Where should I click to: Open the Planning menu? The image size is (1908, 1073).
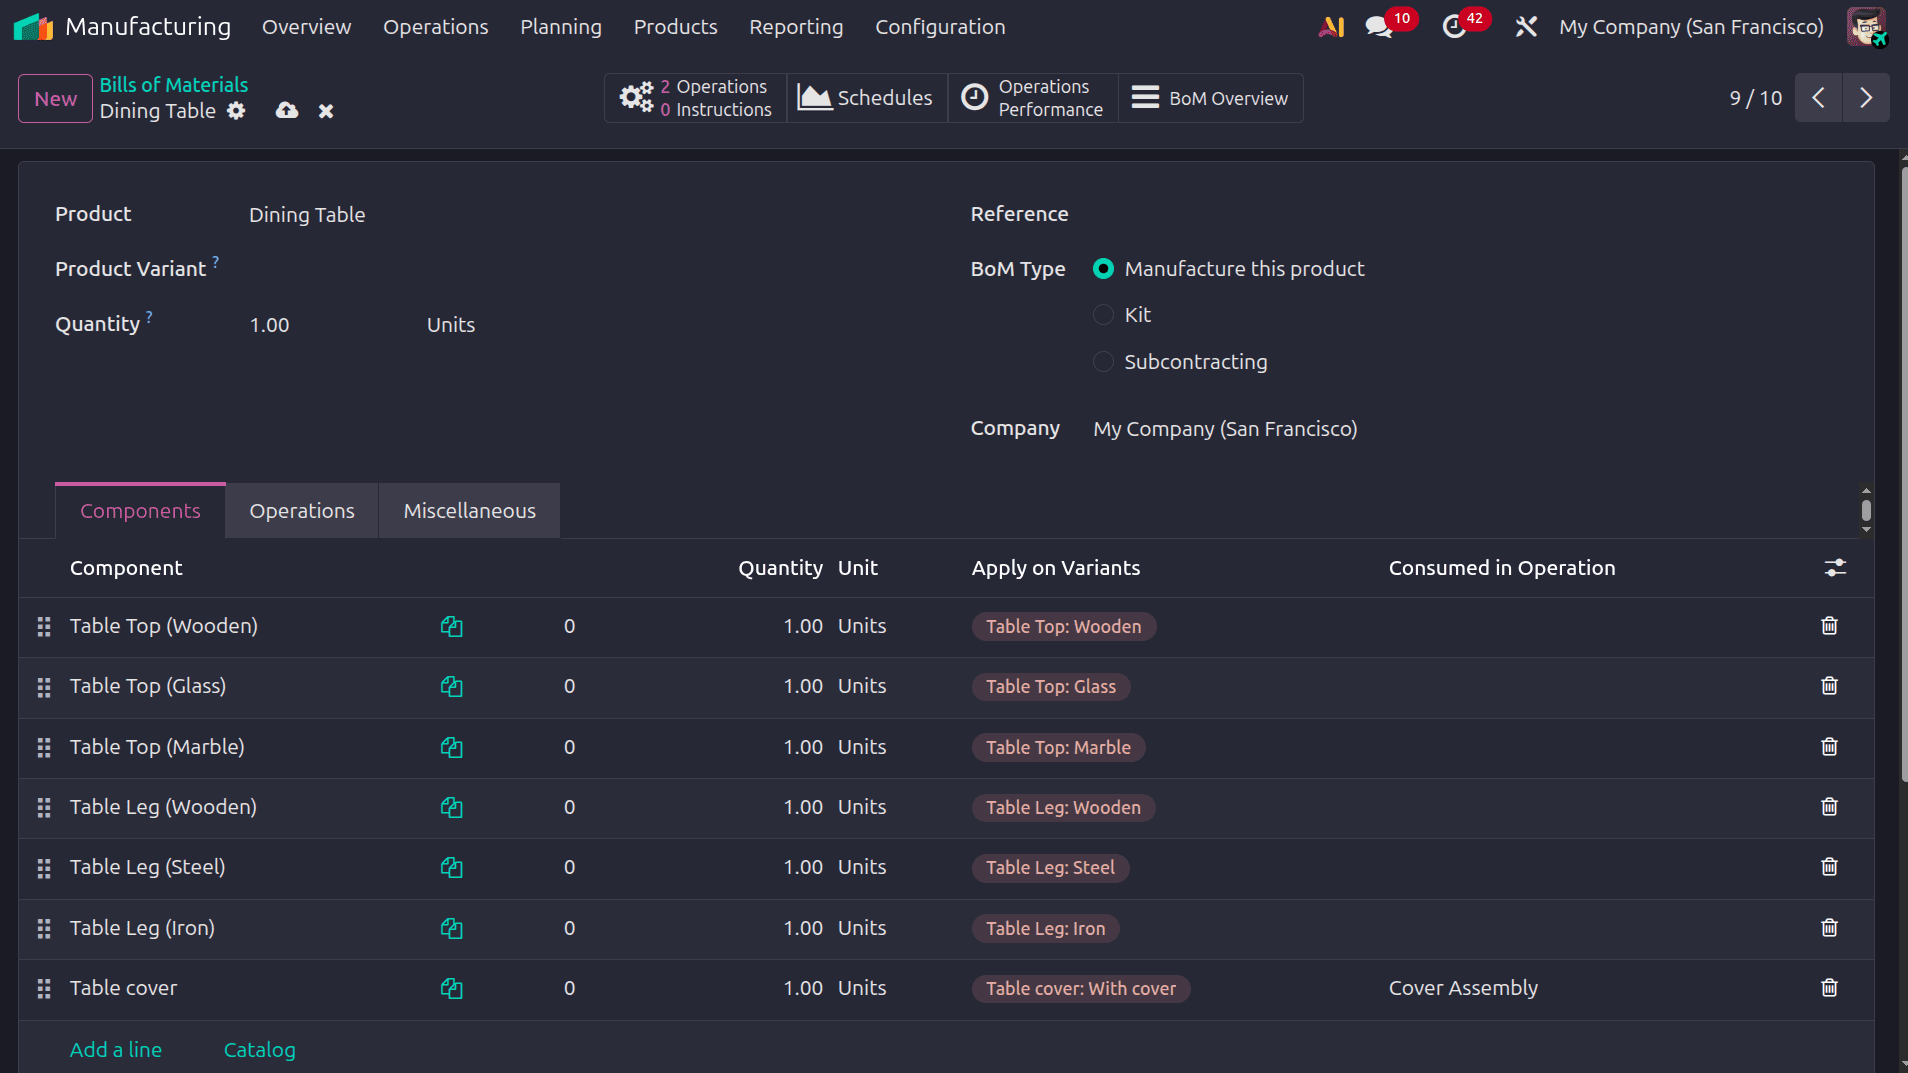[561, 27]
